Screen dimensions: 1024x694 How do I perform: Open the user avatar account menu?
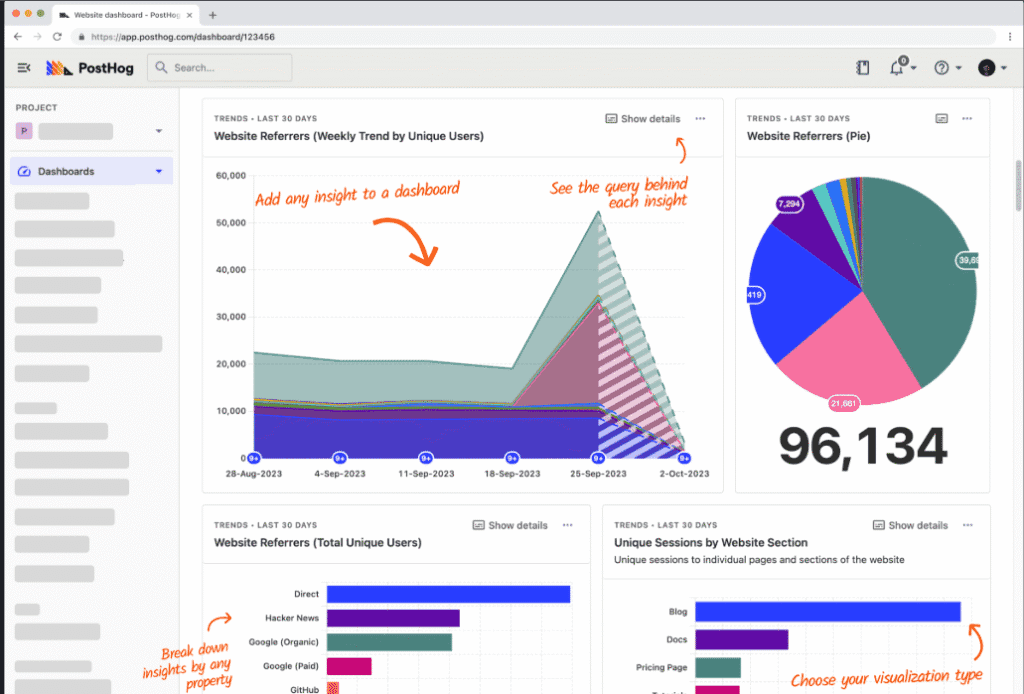coord(986,68)
